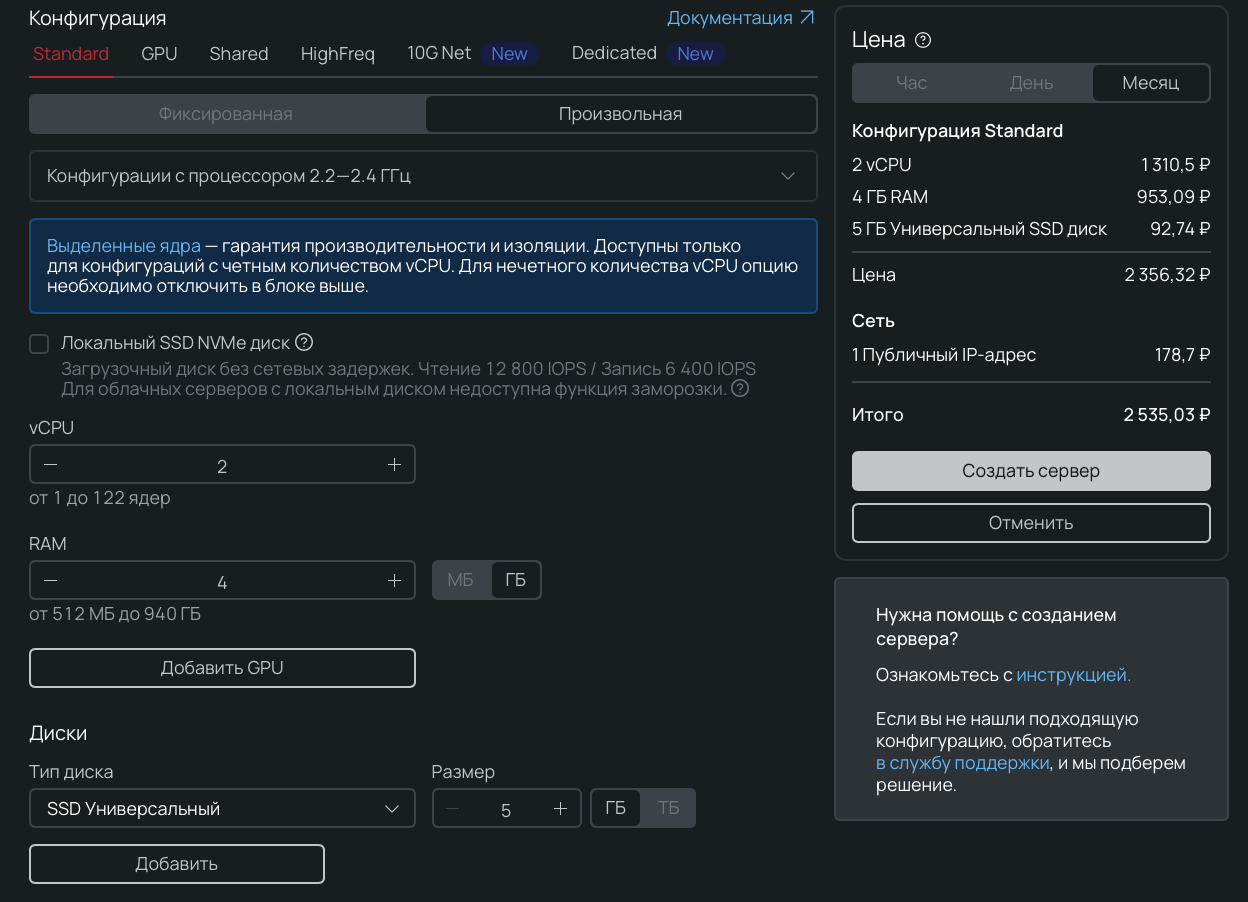Increase vCPU count with plus icon
The image size is (1248, 902).
pyautogui.click(x=394, y=465)
